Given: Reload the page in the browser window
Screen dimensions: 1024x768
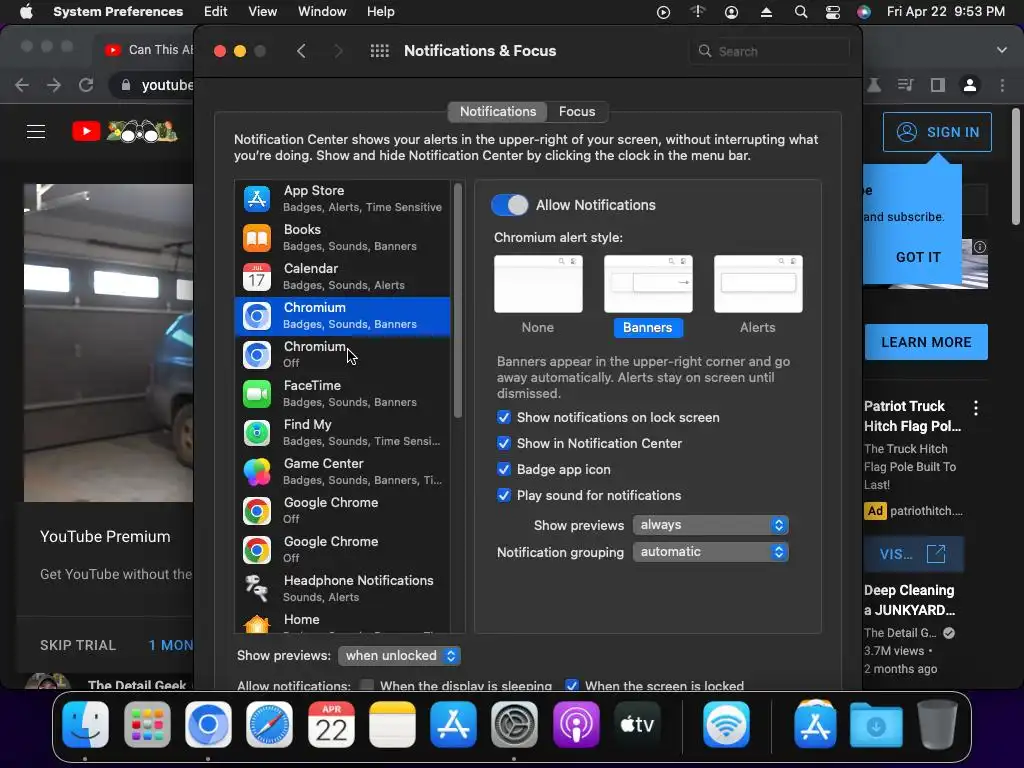Looking at the screenshot, I should (86, 85).
